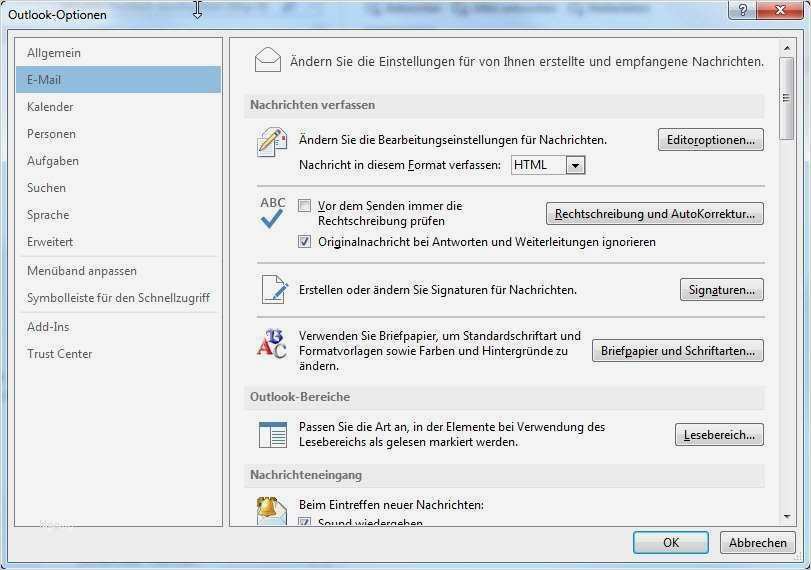Open the Sprache settings category
Viewport: 811px width, 570px height.
(118, 215)
